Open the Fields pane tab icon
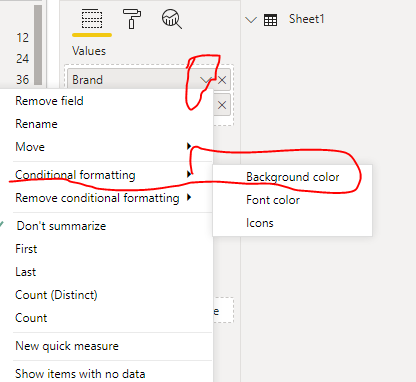Screen dimensions: 416x382 tap(92, 19)
